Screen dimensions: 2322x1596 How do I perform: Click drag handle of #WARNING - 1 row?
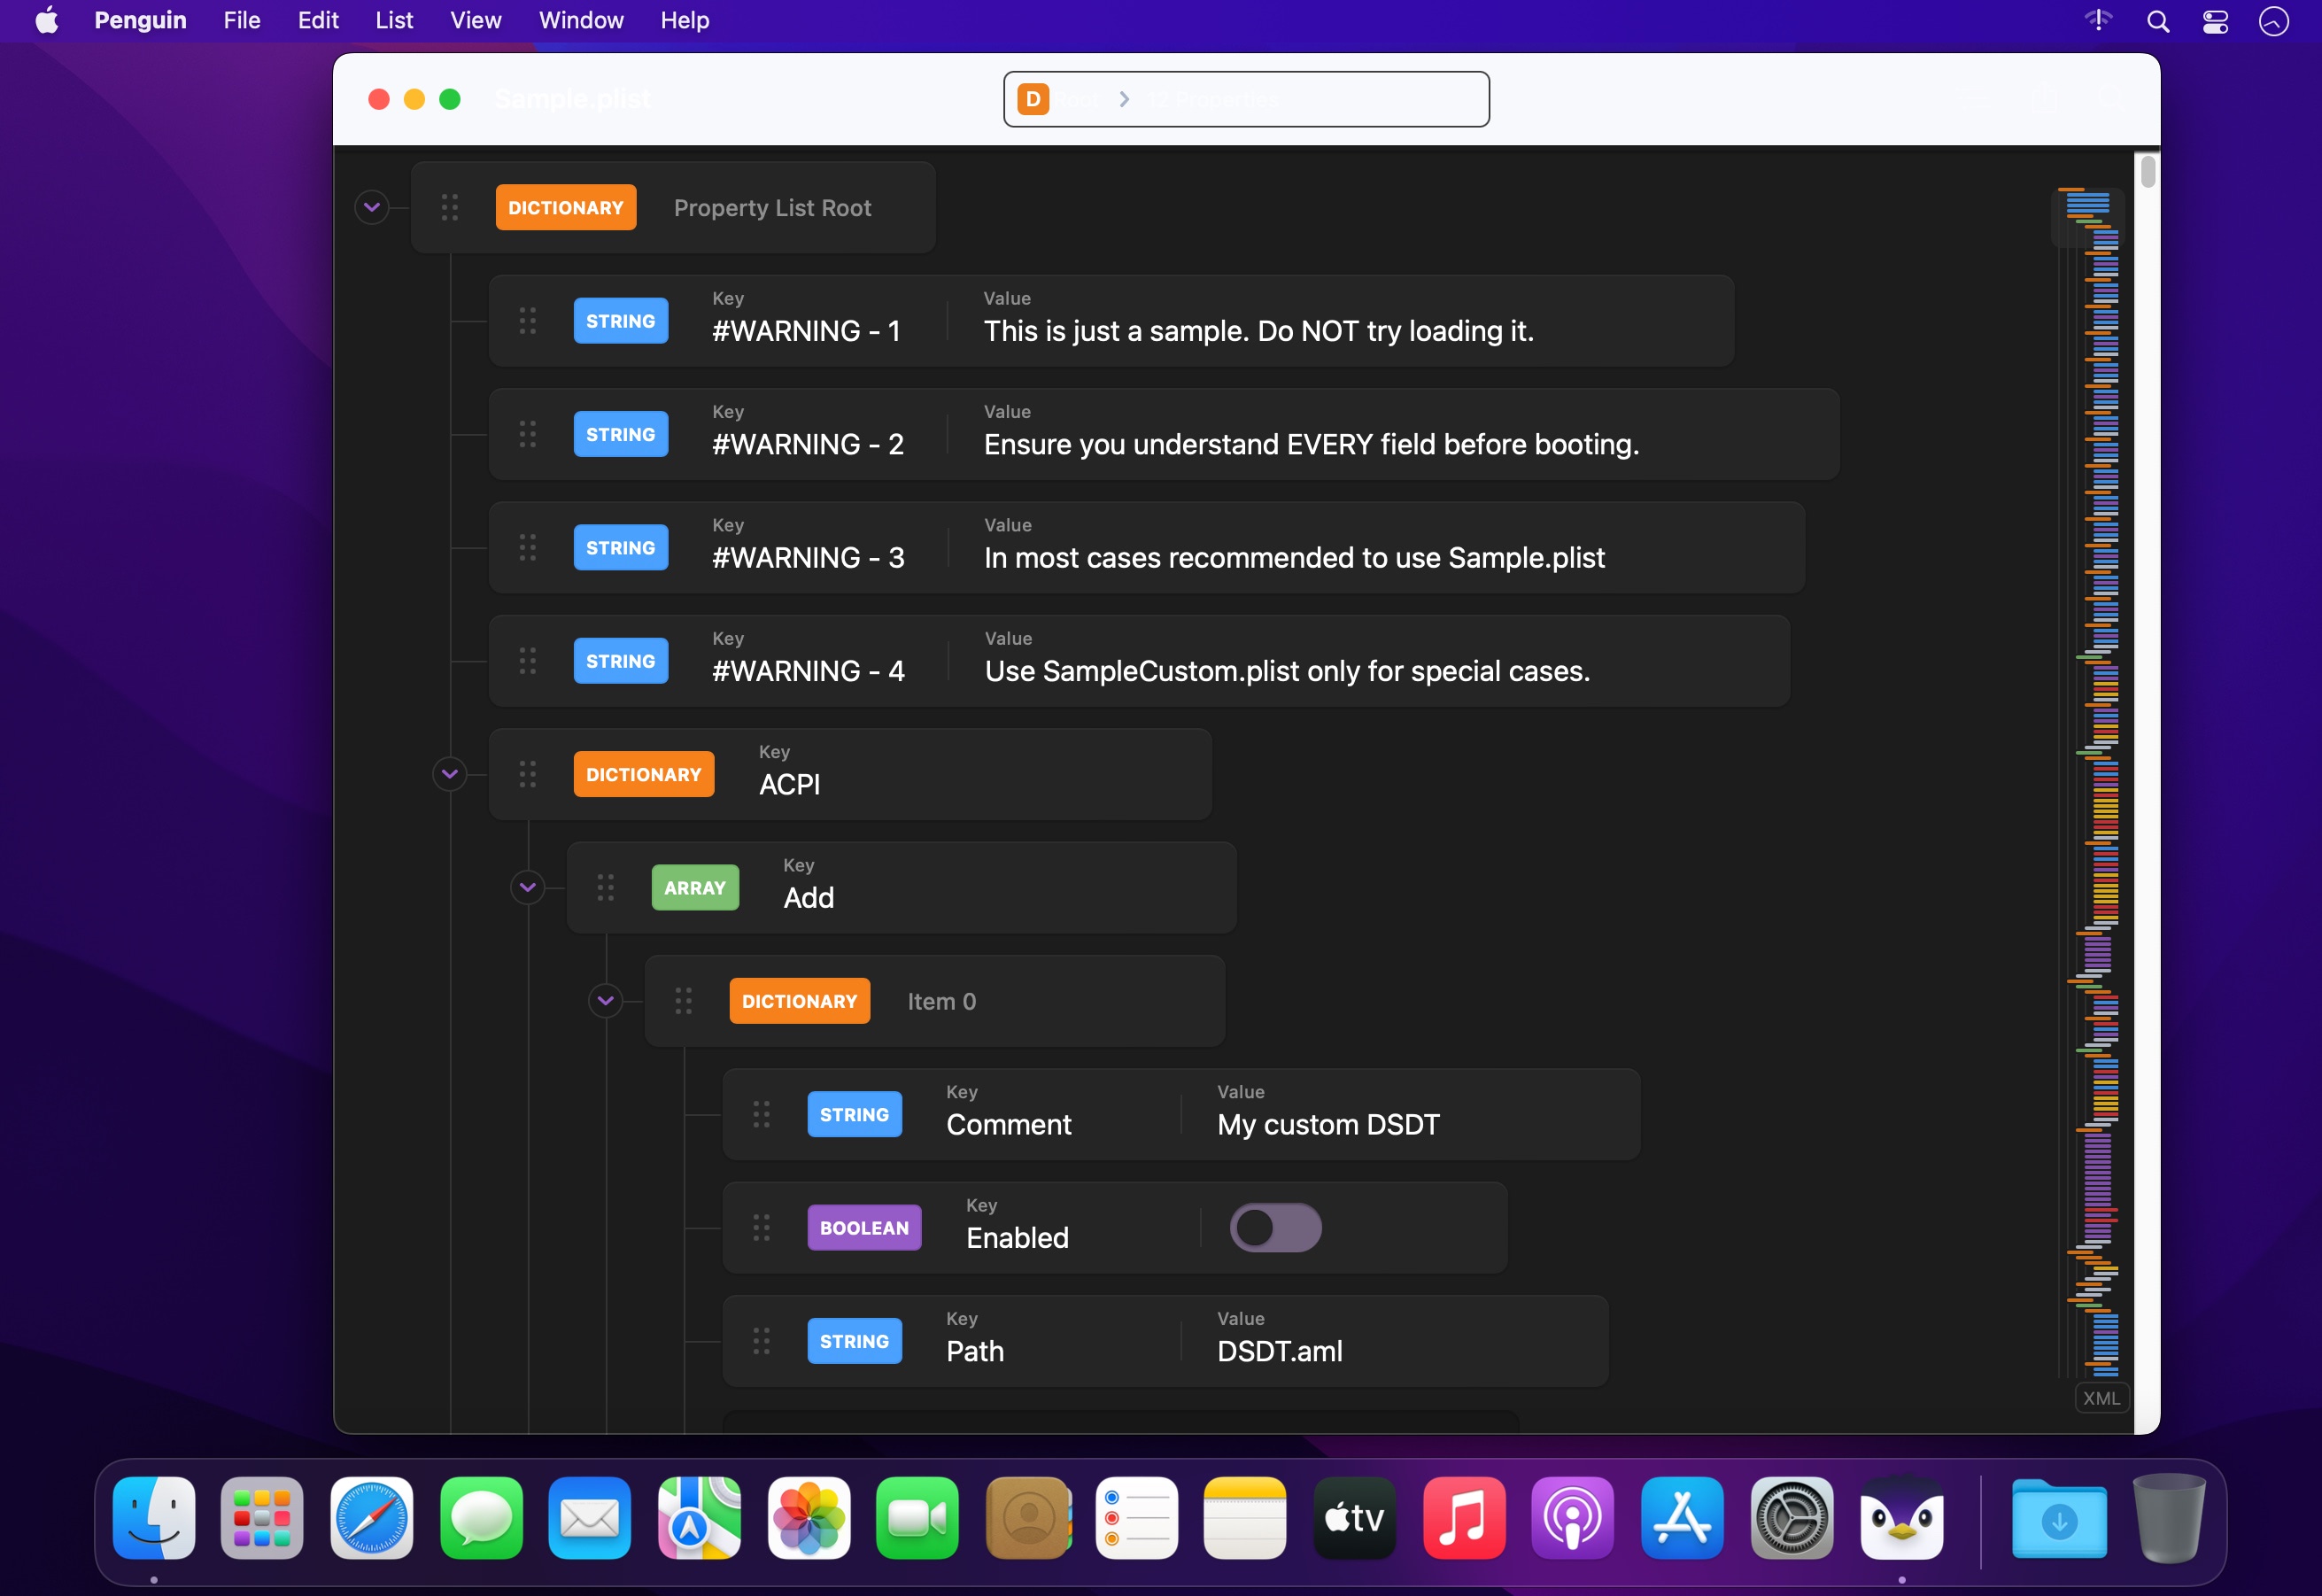pos(528,321)
